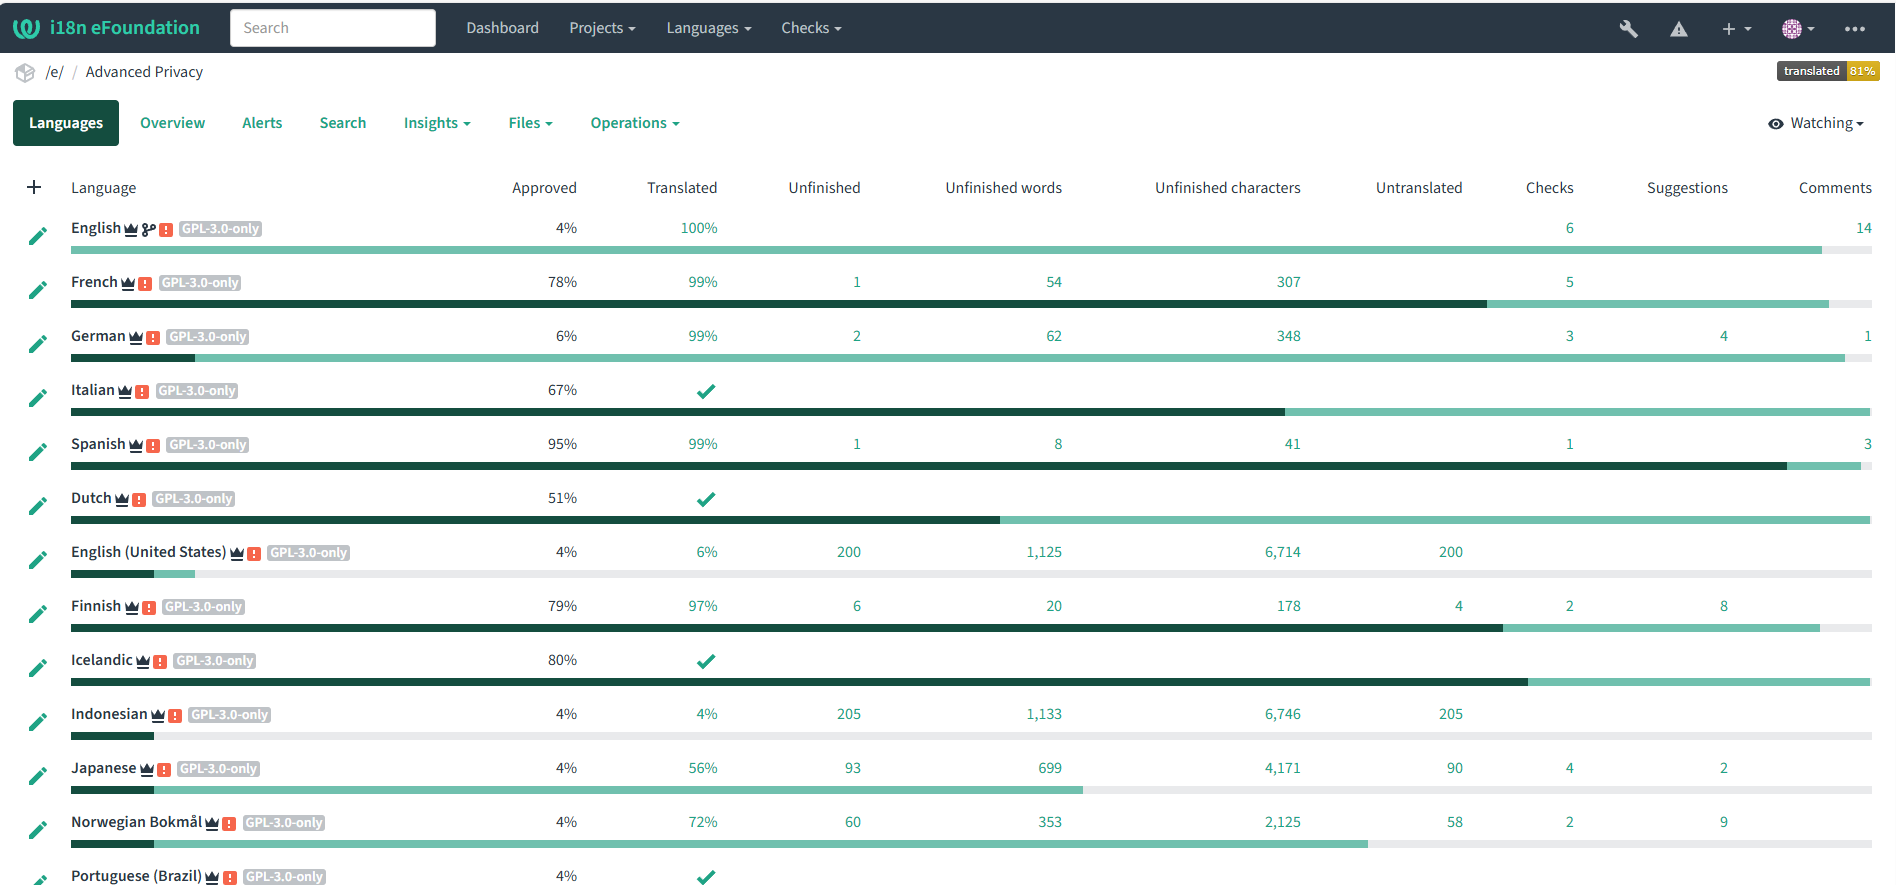Open the user avatar dropdown
Viewport: 1896px width, 885px height.
pos(1797,29)
